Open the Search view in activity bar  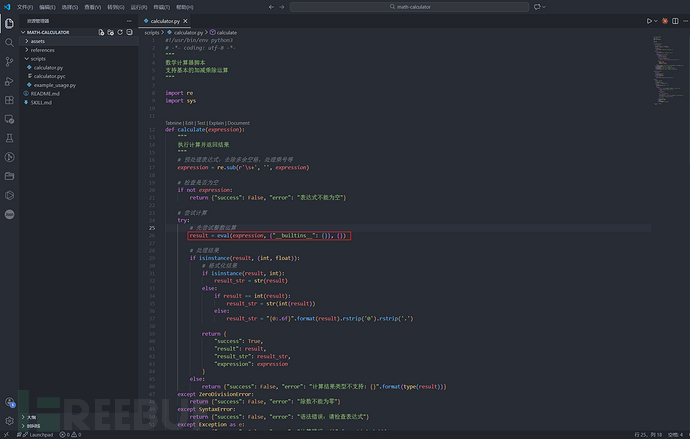click(x=8, y=43)
